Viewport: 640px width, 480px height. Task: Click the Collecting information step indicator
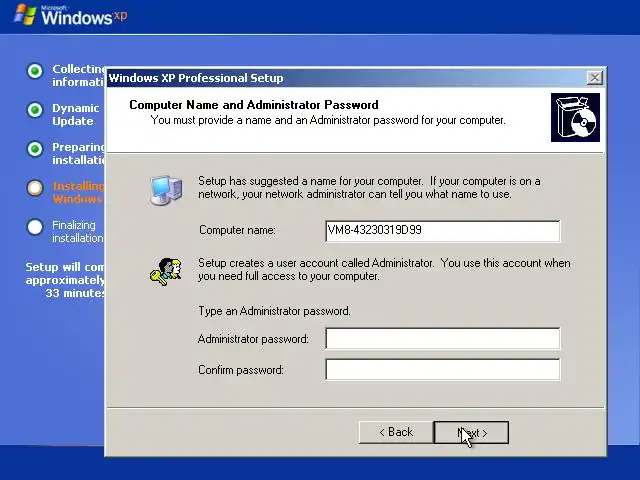35,71
